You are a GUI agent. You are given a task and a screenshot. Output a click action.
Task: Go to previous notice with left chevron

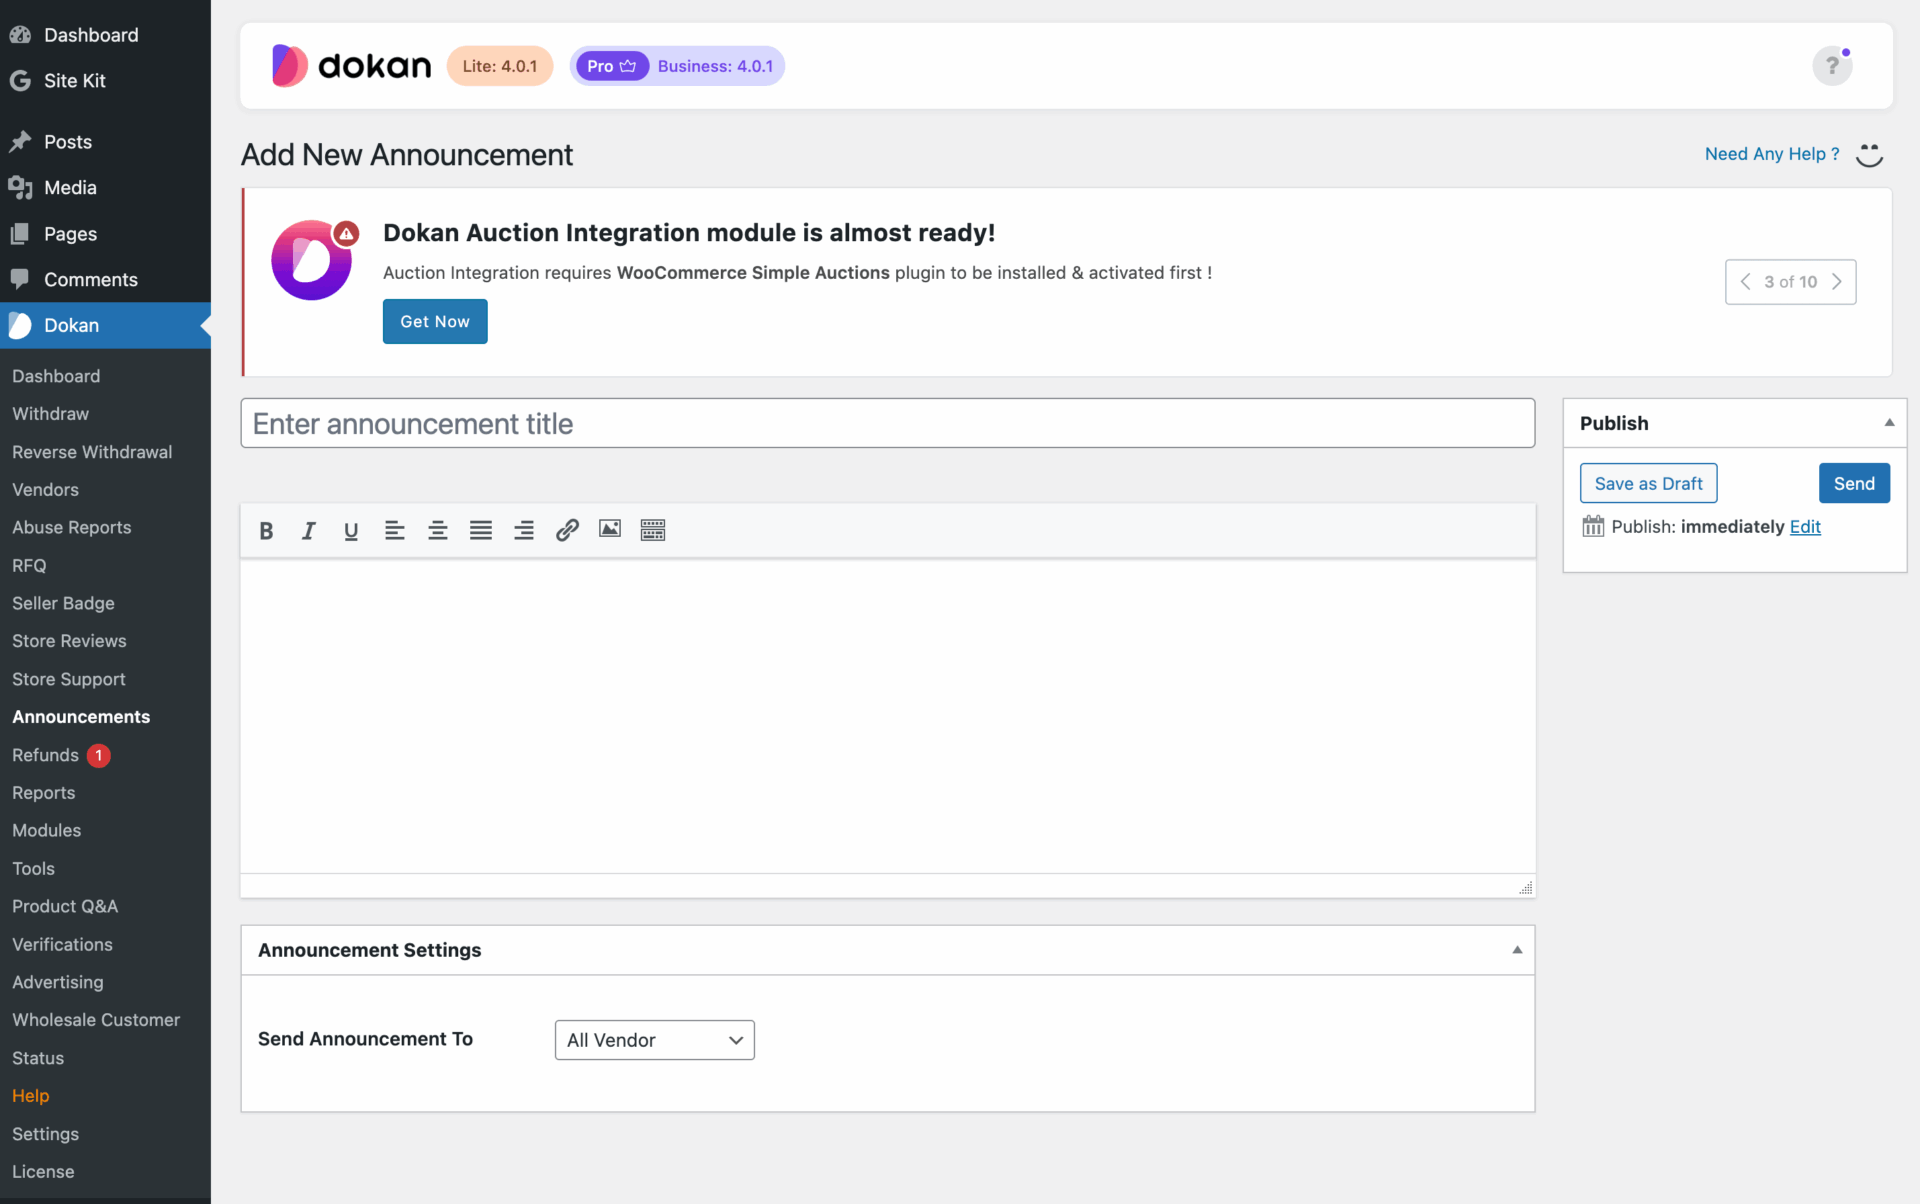(1745, 282)
